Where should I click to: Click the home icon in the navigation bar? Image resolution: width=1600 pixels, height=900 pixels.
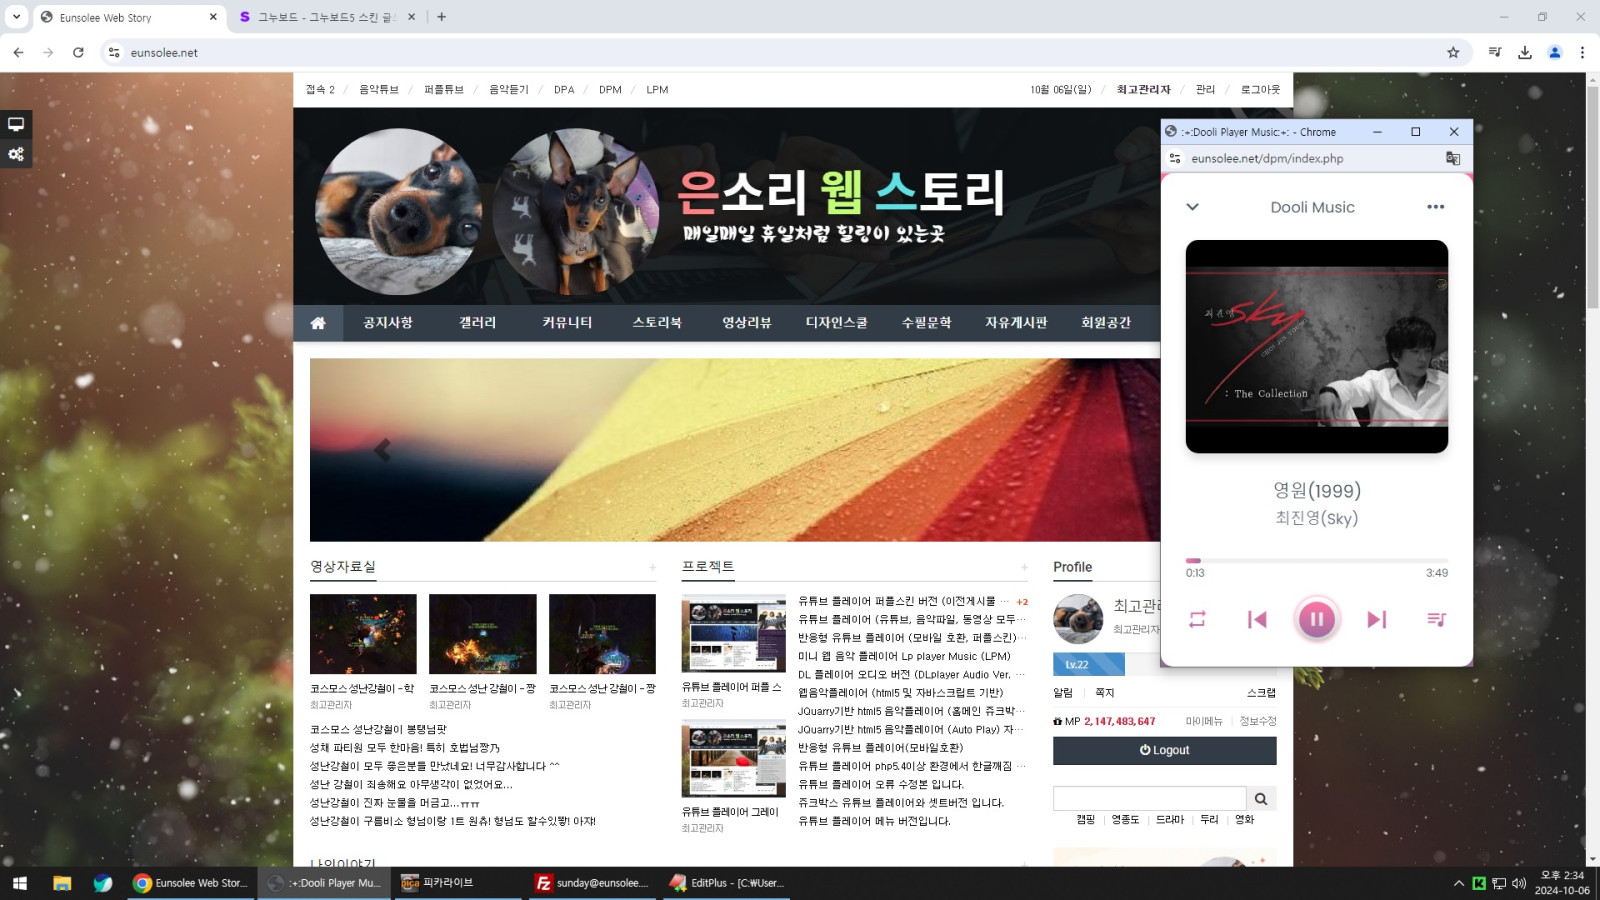318,323
